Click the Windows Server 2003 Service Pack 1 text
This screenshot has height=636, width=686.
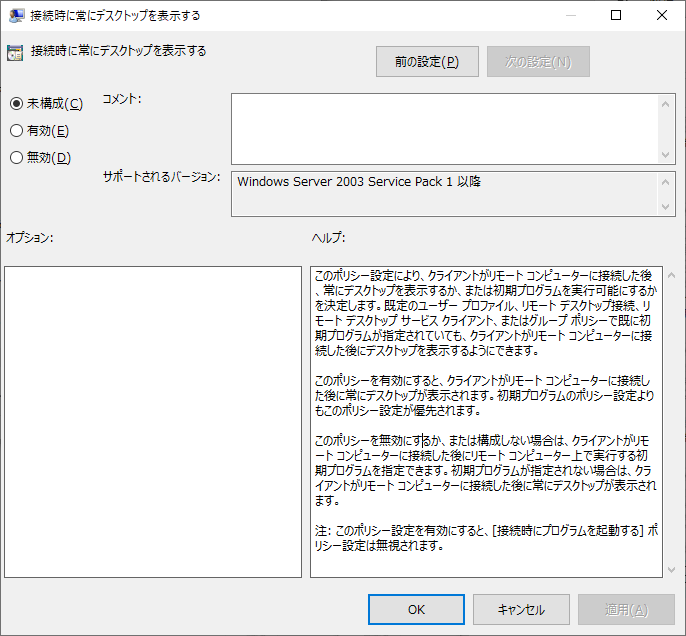pyautogui.click(x=359, y=182)
